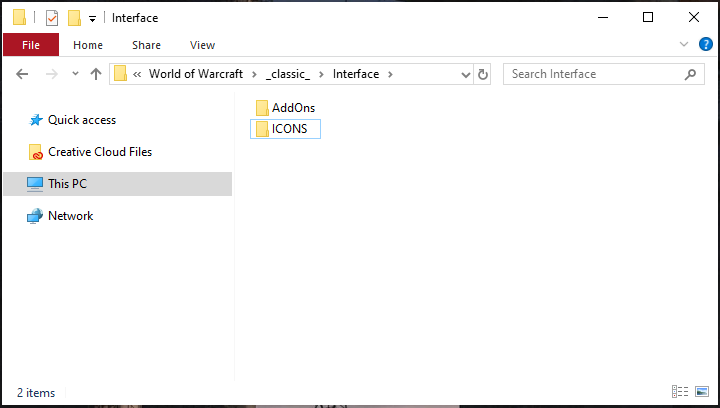Refresh the Interface folder view

pyautogui.click(x=483, y=74)
